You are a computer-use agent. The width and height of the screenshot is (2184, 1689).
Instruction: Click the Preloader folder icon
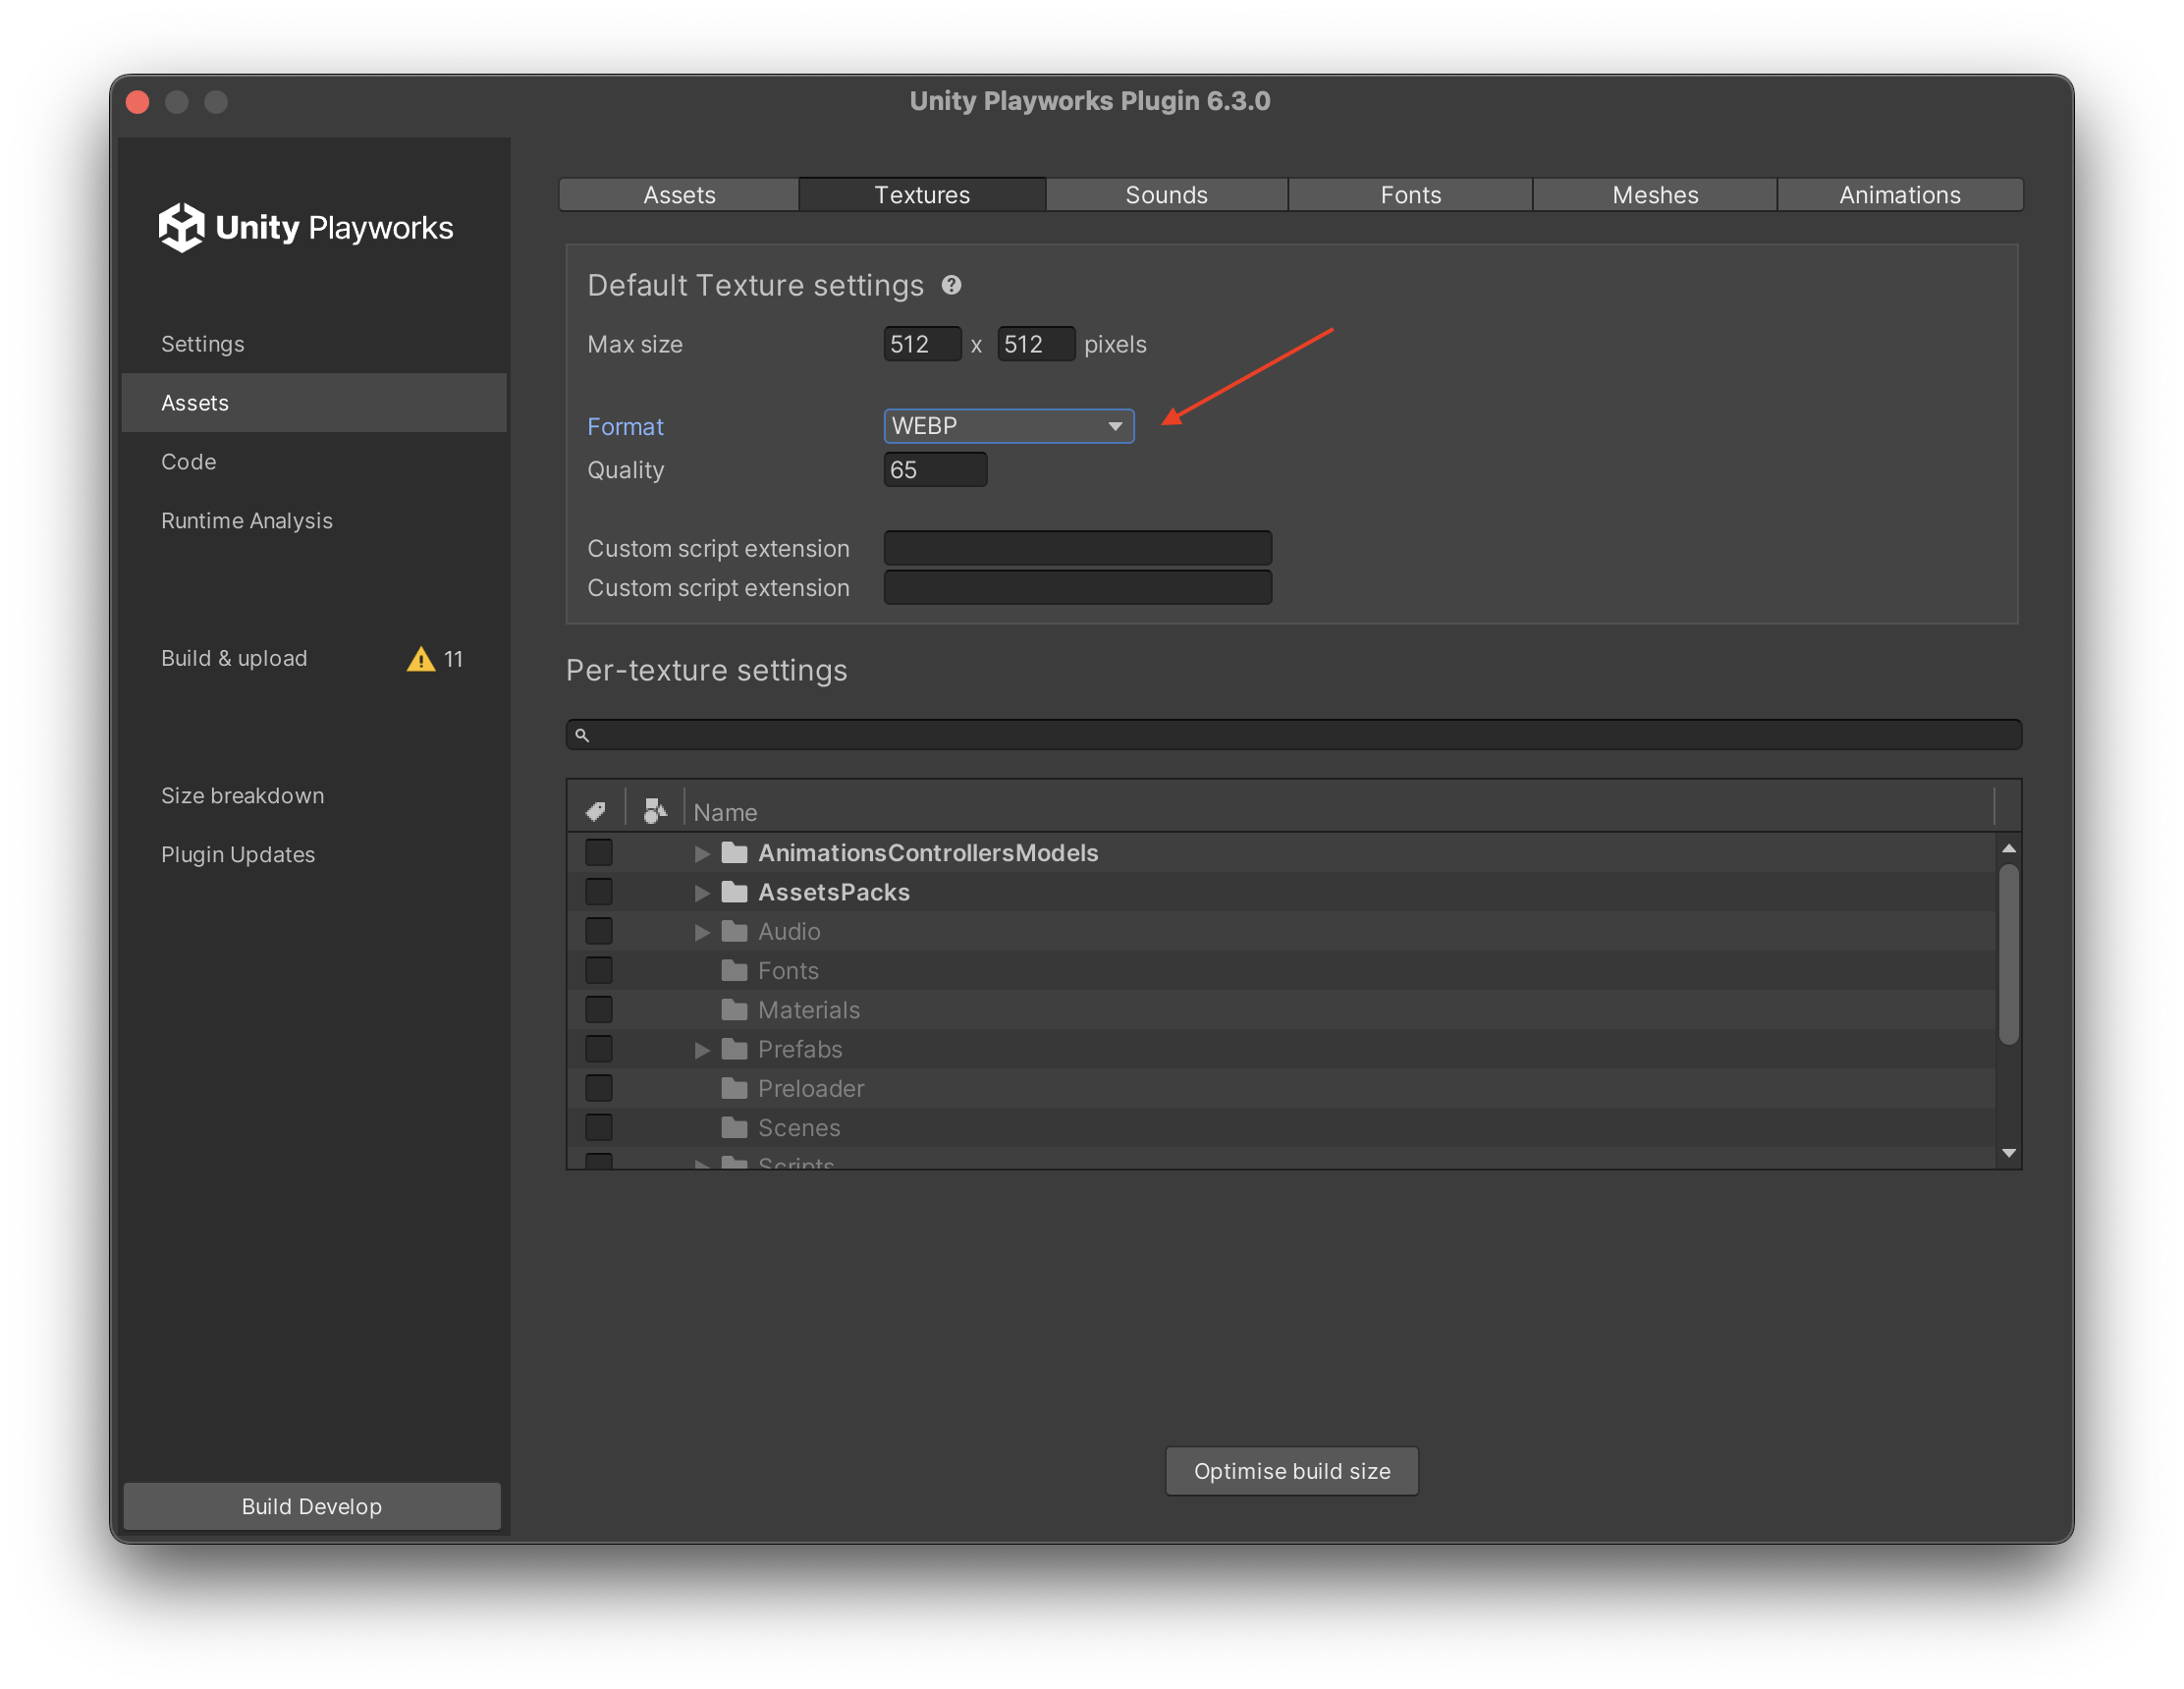[735, 1089]
